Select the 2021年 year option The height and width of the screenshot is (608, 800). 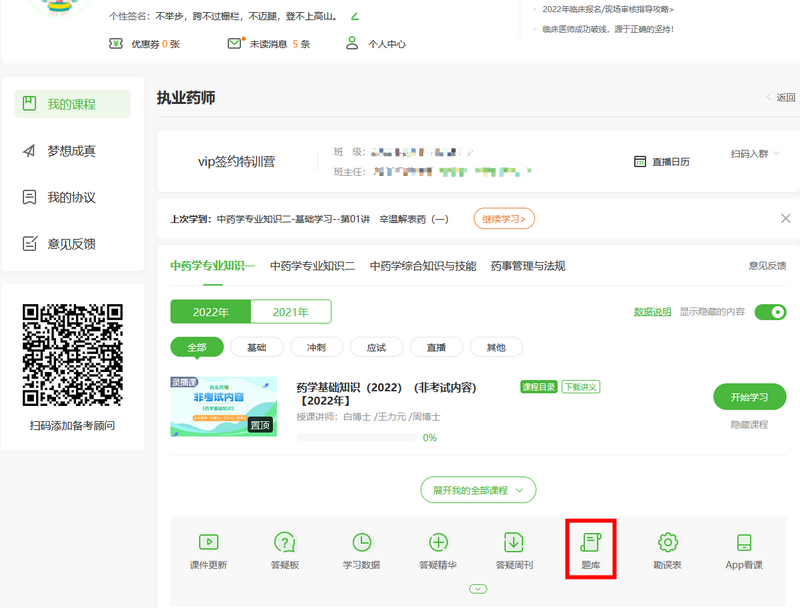290,312
